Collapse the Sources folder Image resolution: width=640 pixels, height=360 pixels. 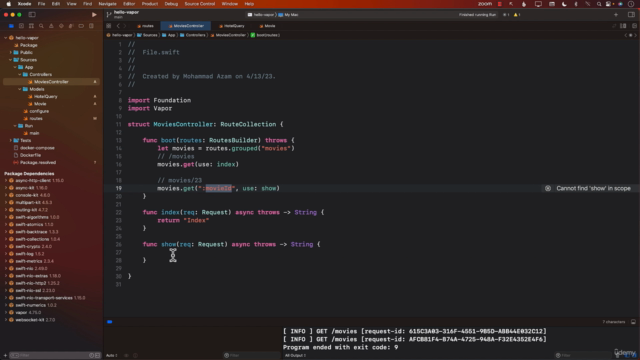11,60
